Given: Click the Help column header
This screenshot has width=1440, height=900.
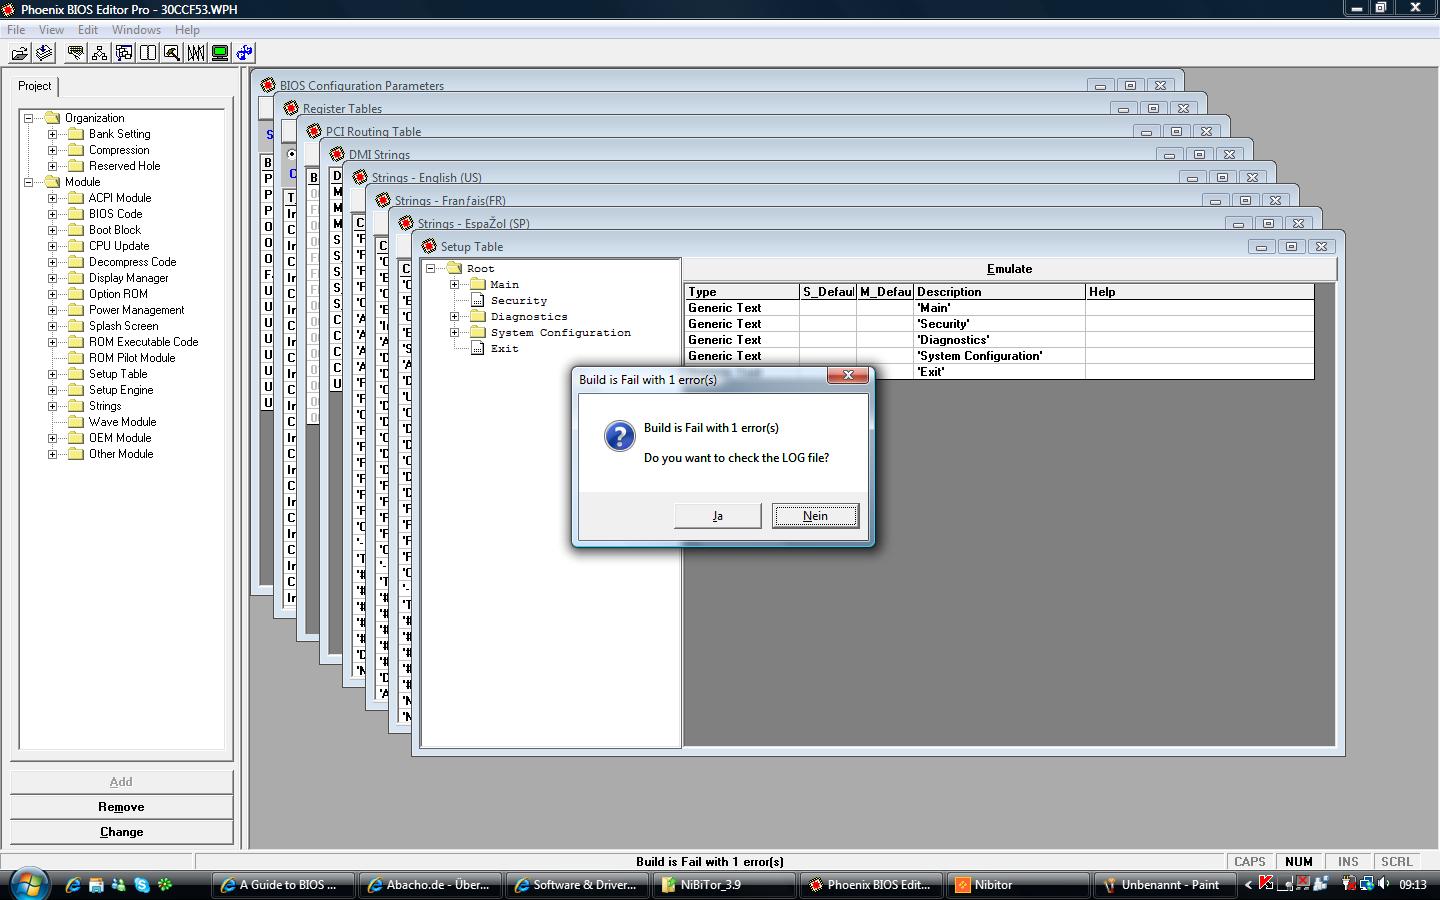Looking at the screenshot, I should [x=1199, y=292].
